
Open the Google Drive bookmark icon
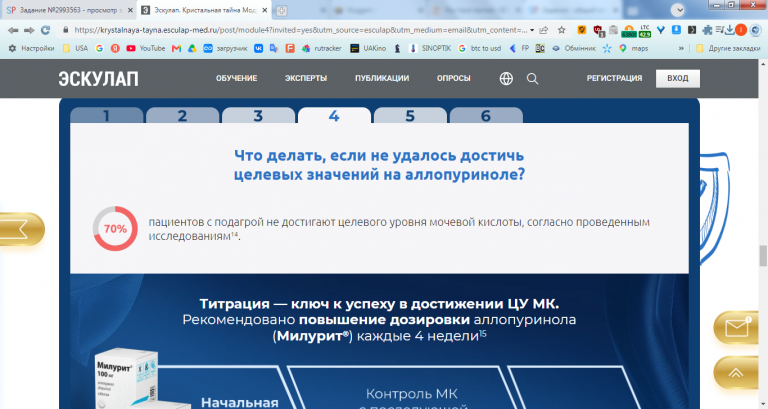click(x=192, y=48)
